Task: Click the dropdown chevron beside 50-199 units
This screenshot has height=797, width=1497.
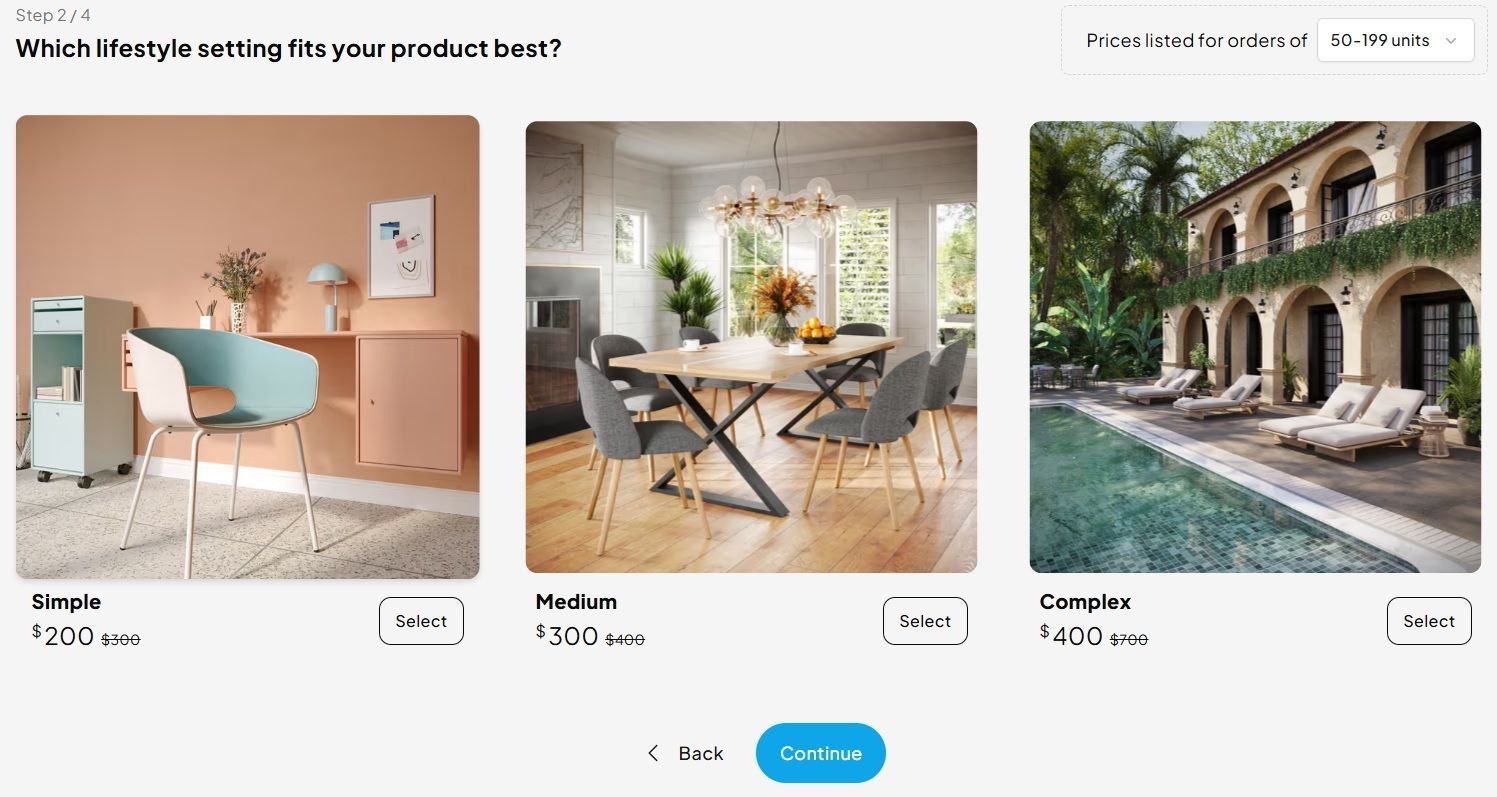Action: tap(1451, 41)
